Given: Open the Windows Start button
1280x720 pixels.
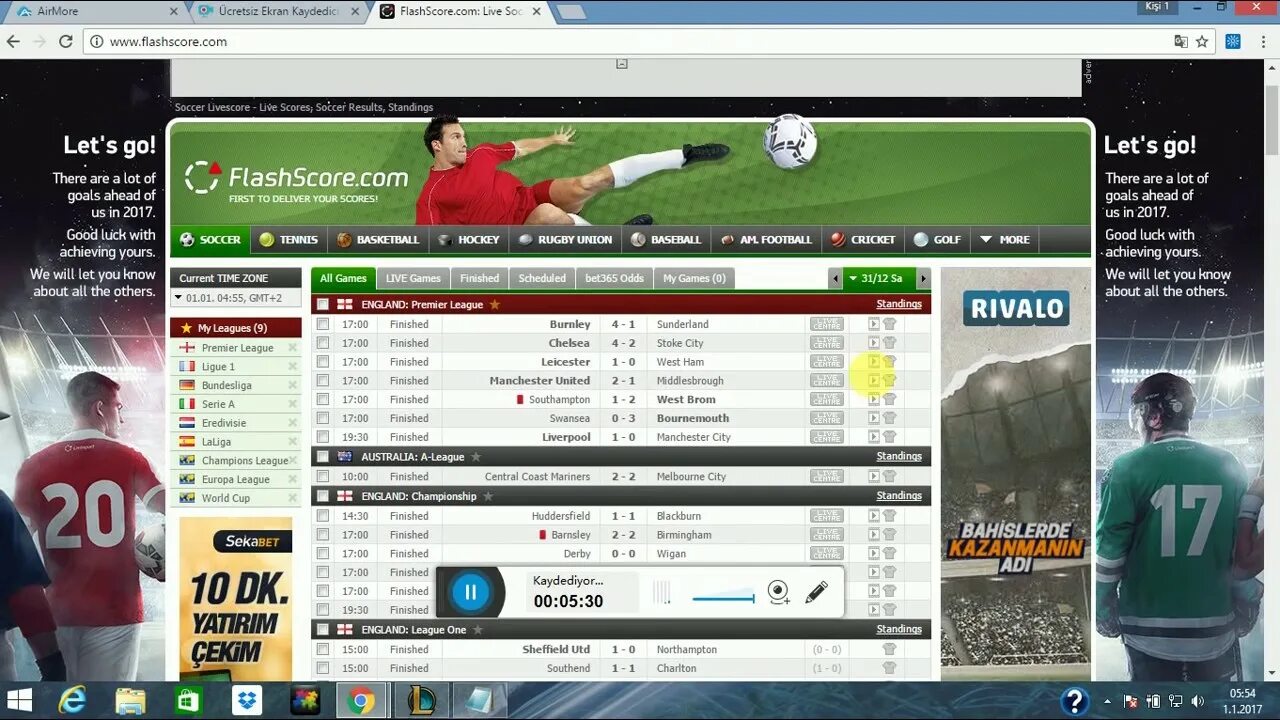Looking at the screenshot, I should [x=19, y=699].
